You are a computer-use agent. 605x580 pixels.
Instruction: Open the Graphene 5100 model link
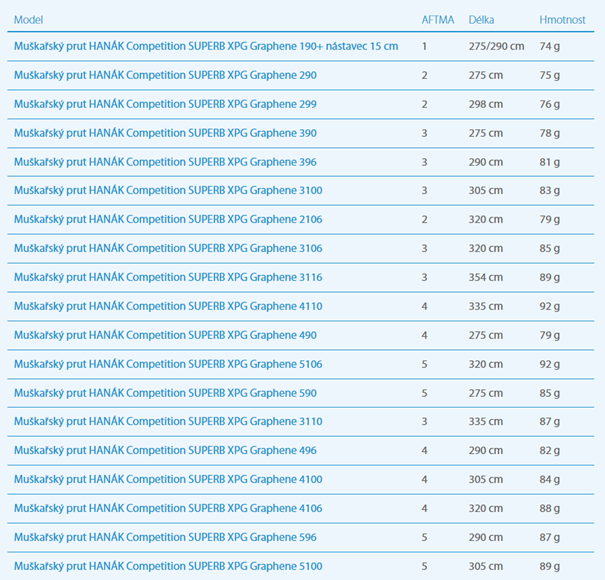point(168,567)
